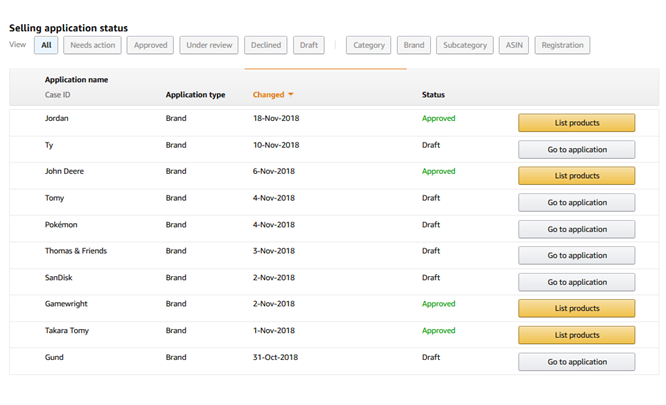
Task: Select the ASIN filter
Action: 512,45
